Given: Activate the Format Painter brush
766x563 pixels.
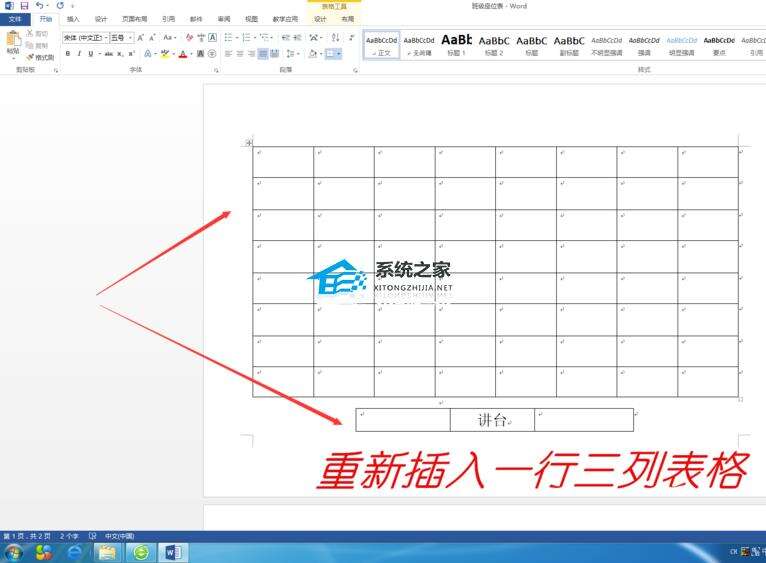Looking at the screenshot, I should pyautogui.click(x=30, y=57).
